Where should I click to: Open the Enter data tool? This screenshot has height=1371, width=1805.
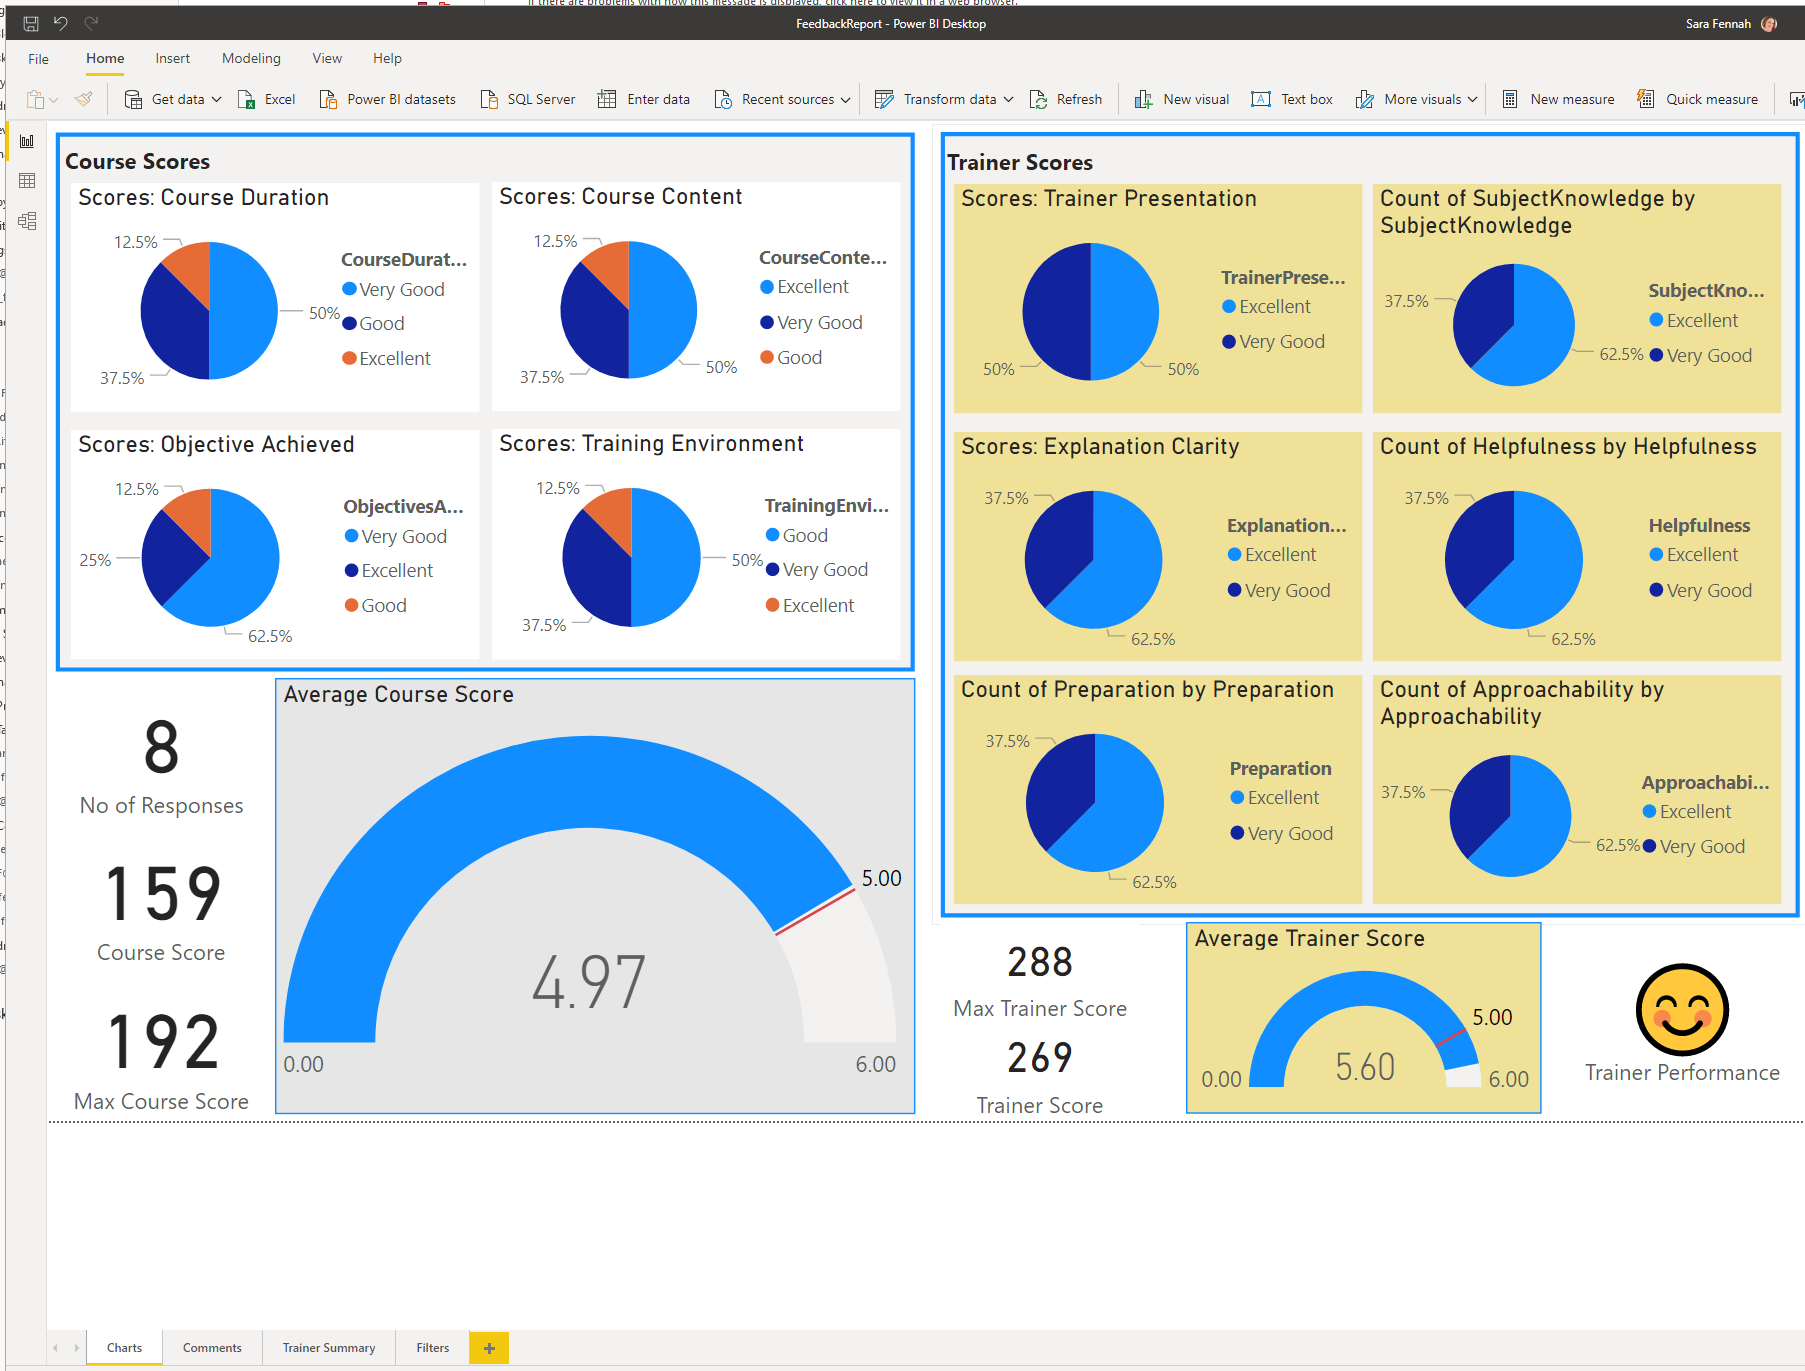[x=607, y=98]
